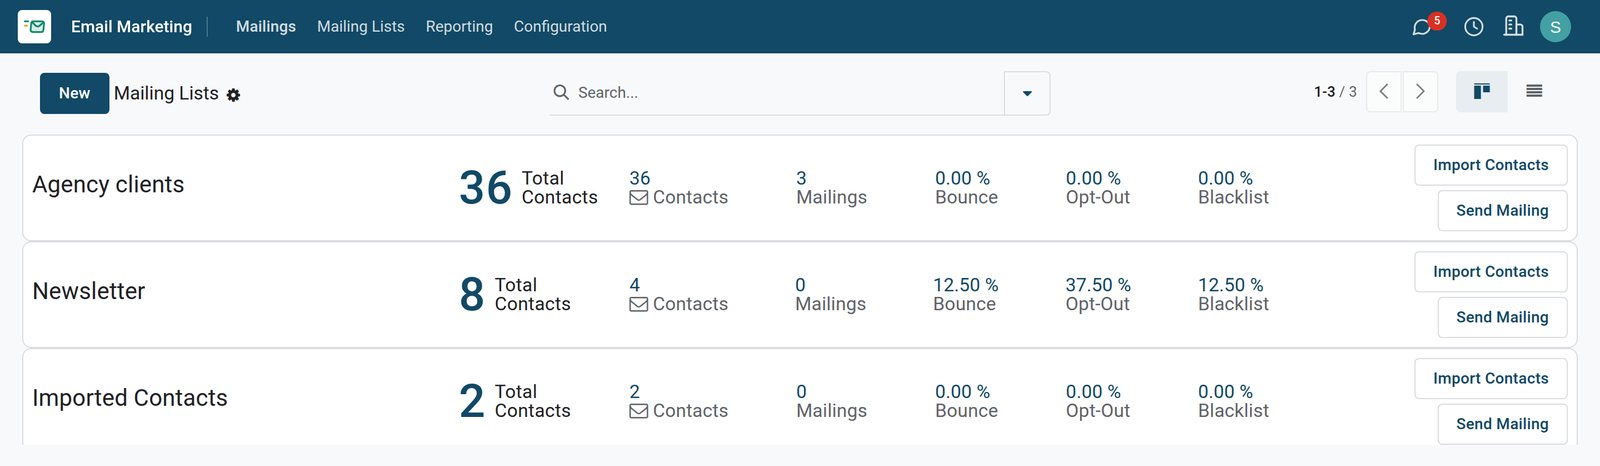The height and width of the screenshot is (466, 1600).
Task: Open the Configuration menu
Action: 560,26
